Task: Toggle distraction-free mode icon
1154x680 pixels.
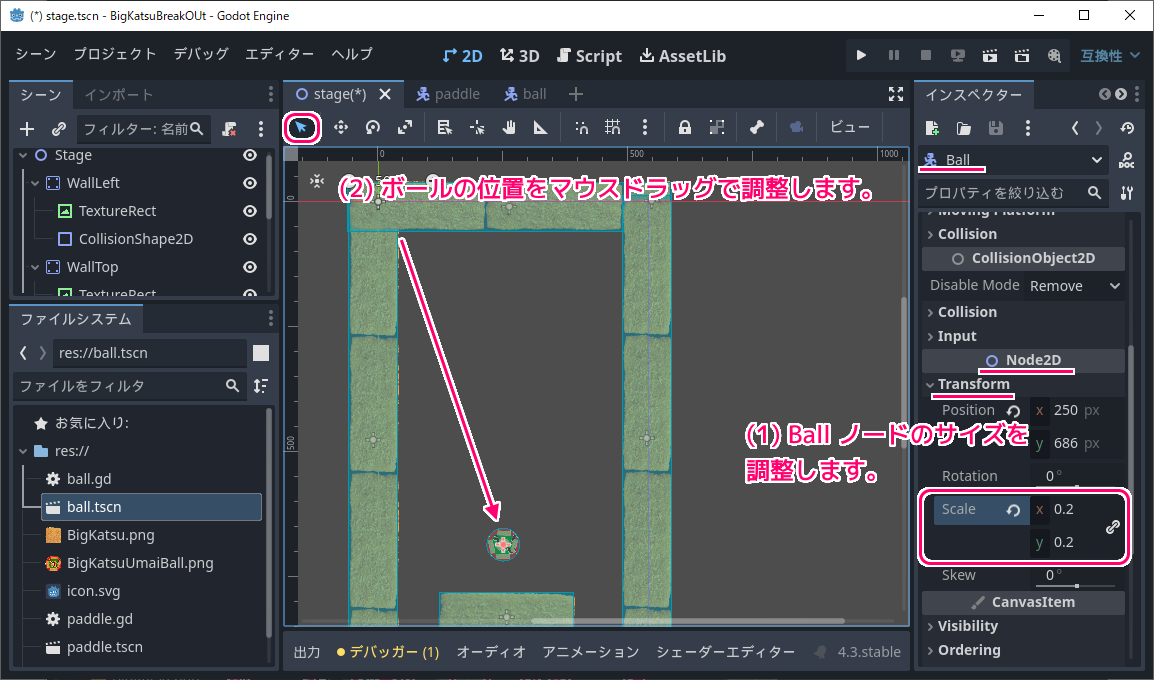Action: coord(896,94)
